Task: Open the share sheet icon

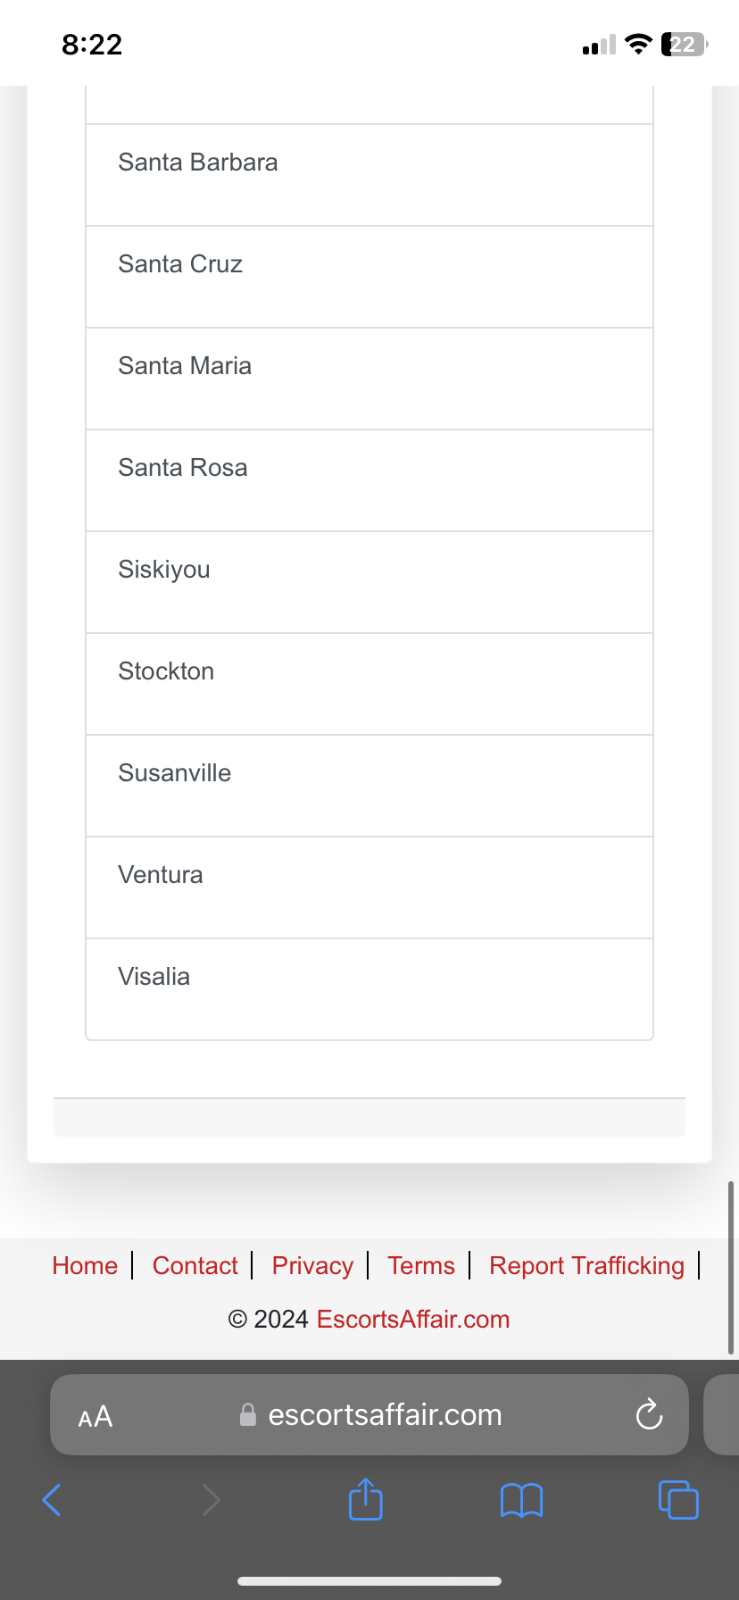Action: tap(366, 1498)
